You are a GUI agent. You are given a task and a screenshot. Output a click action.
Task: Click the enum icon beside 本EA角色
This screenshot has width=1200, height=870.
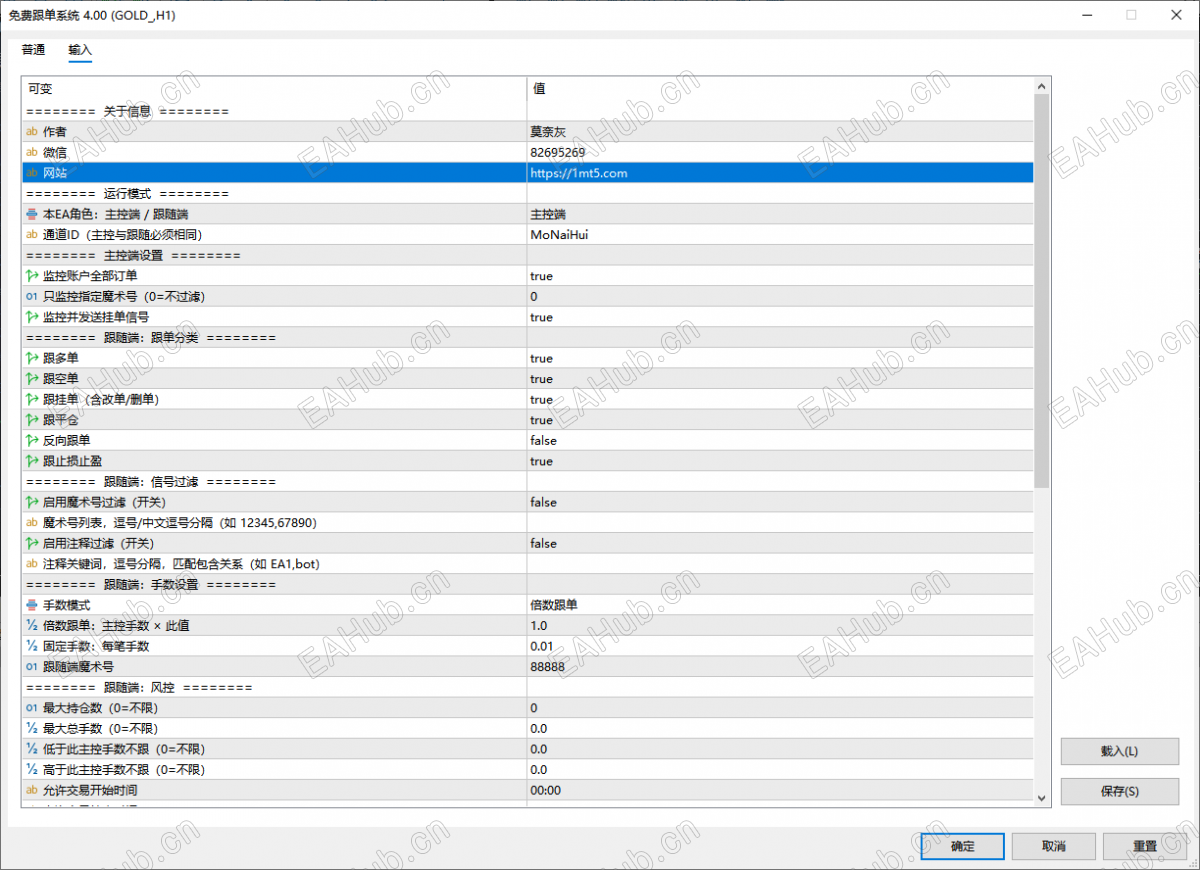31,214
